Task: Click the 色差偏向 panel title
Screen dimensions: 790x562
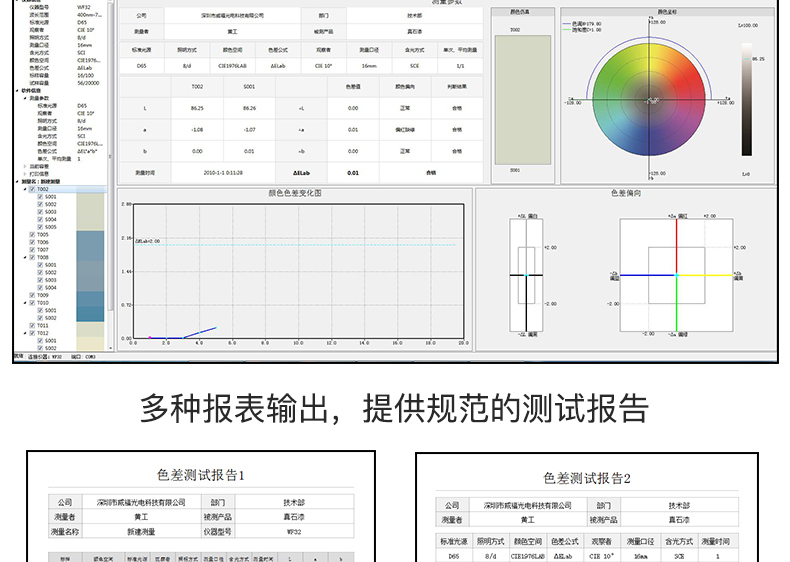Action: [626, 193]
